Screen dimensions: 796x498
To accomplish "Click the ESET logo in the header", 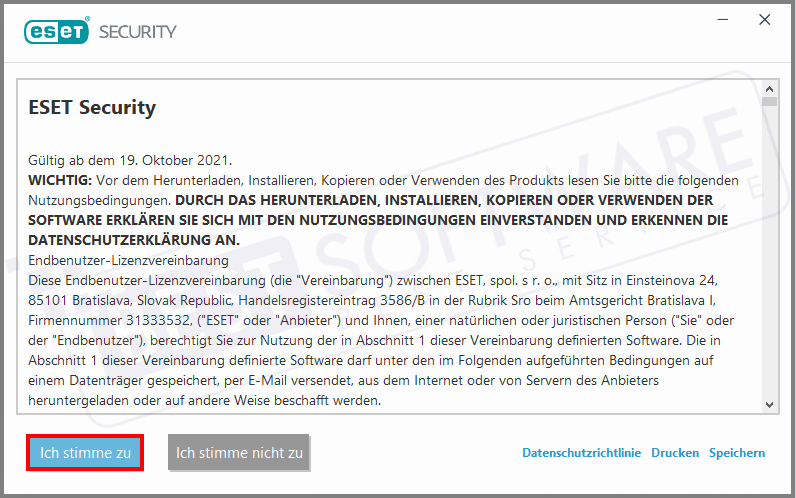I will click(x=57, y=31).
